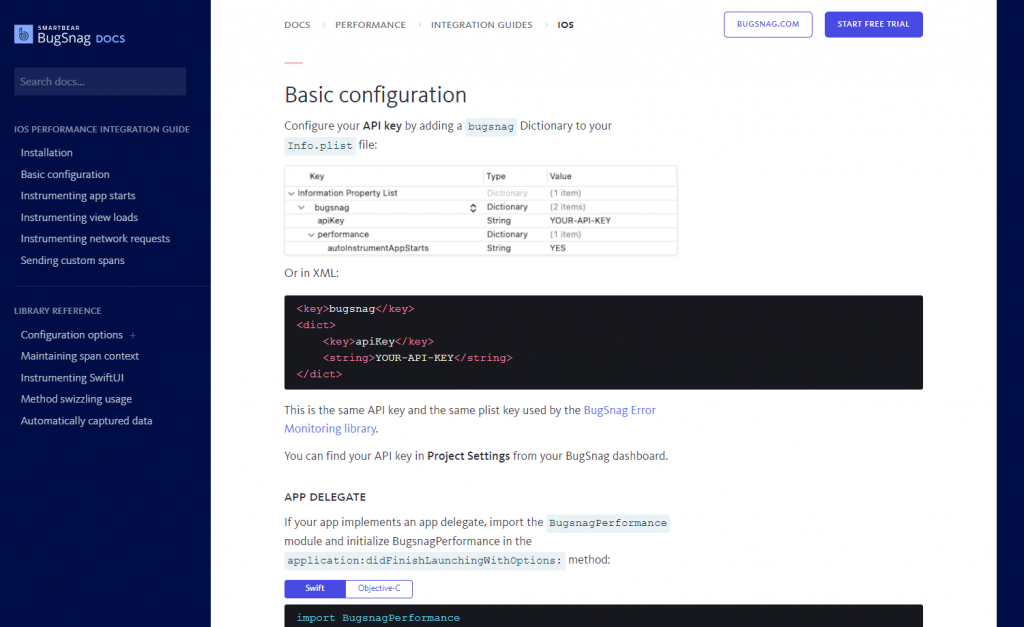Select the Swift code tab
Viewport: 1024px width, 627px height.
point(315,588)
